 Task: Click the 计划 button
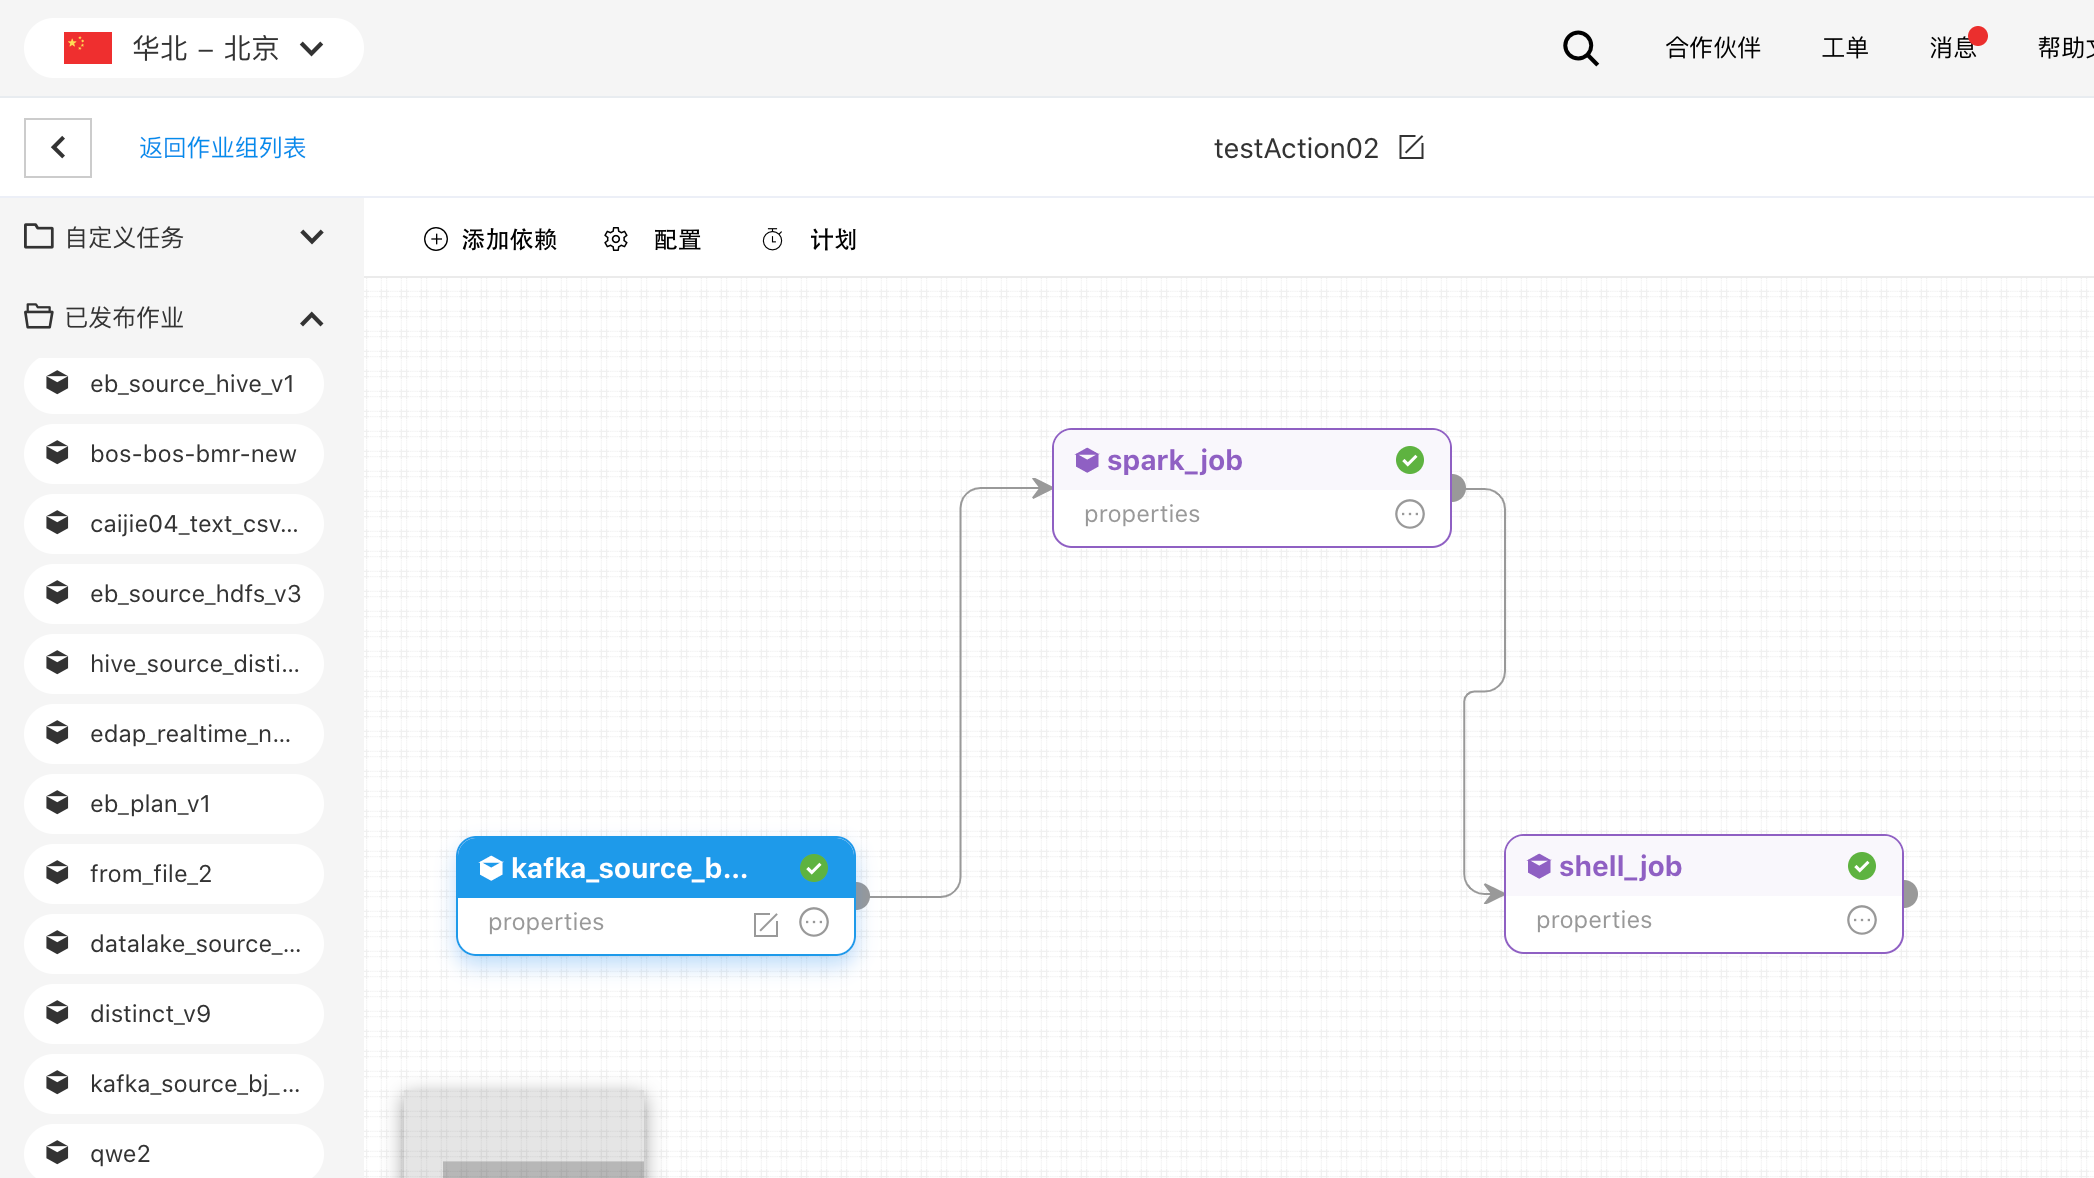click(808, 239)
